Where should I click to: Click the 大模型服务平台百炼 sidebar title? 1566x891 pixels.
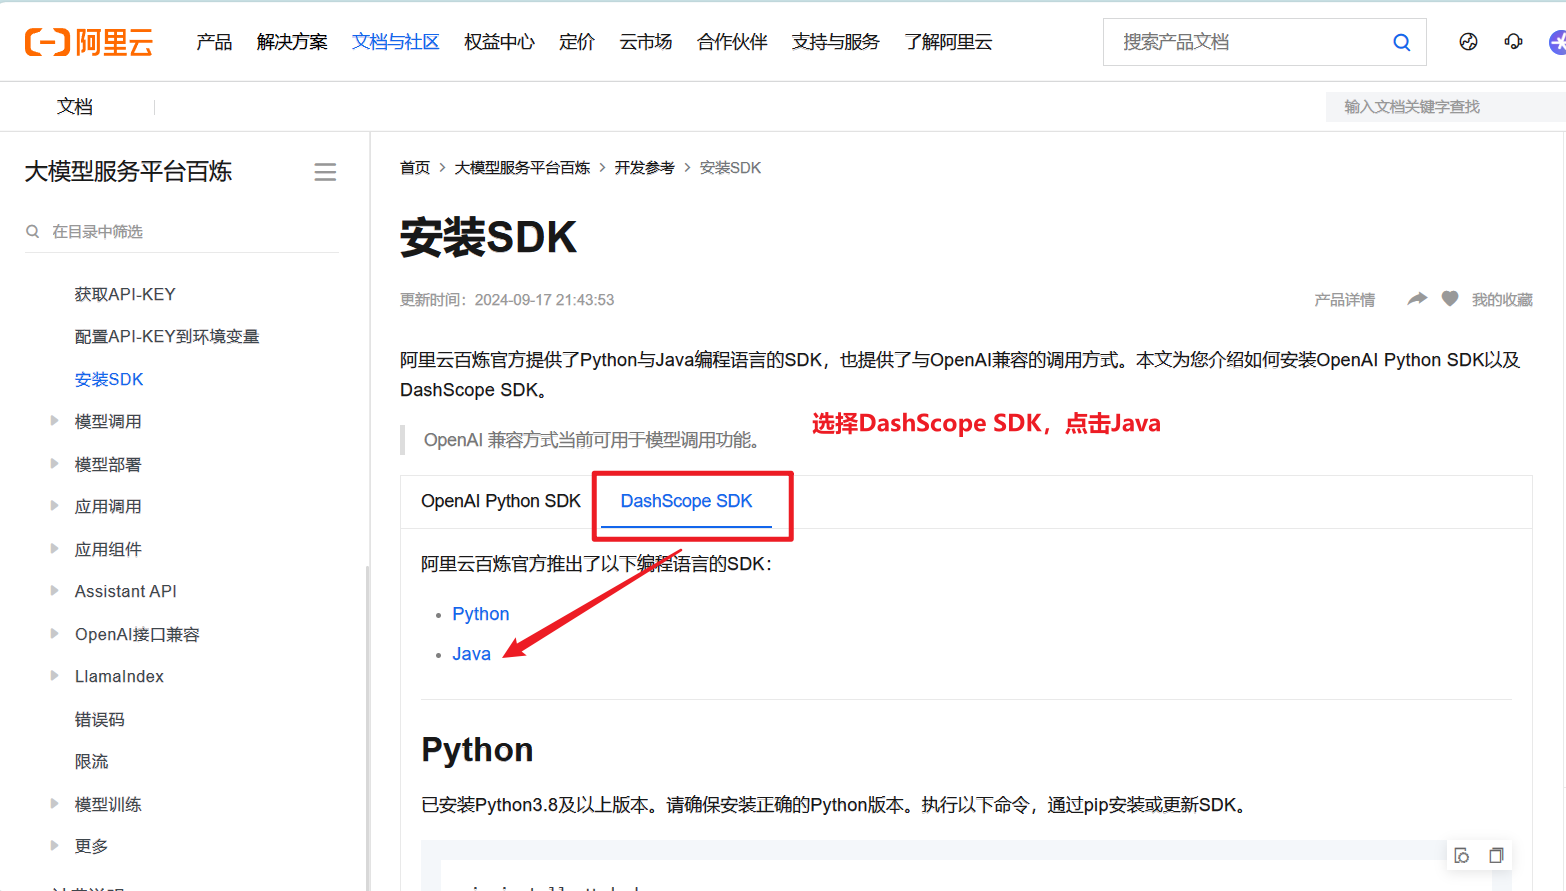(x=128, y=172)
